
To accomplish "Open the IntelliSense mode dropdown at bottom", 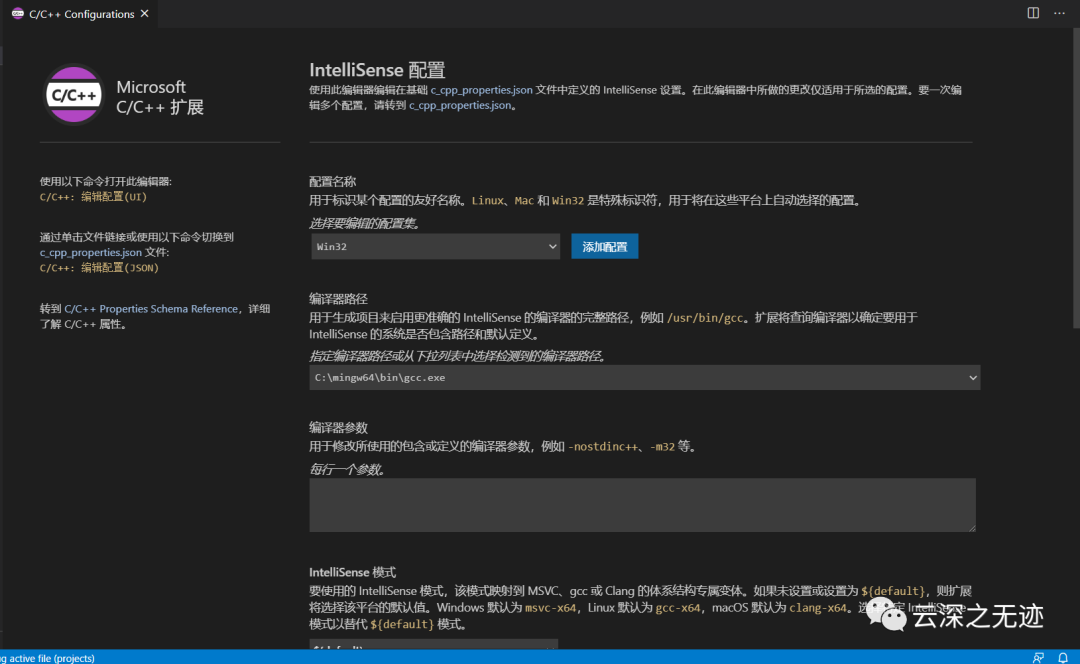I will (x=433, y=645).
